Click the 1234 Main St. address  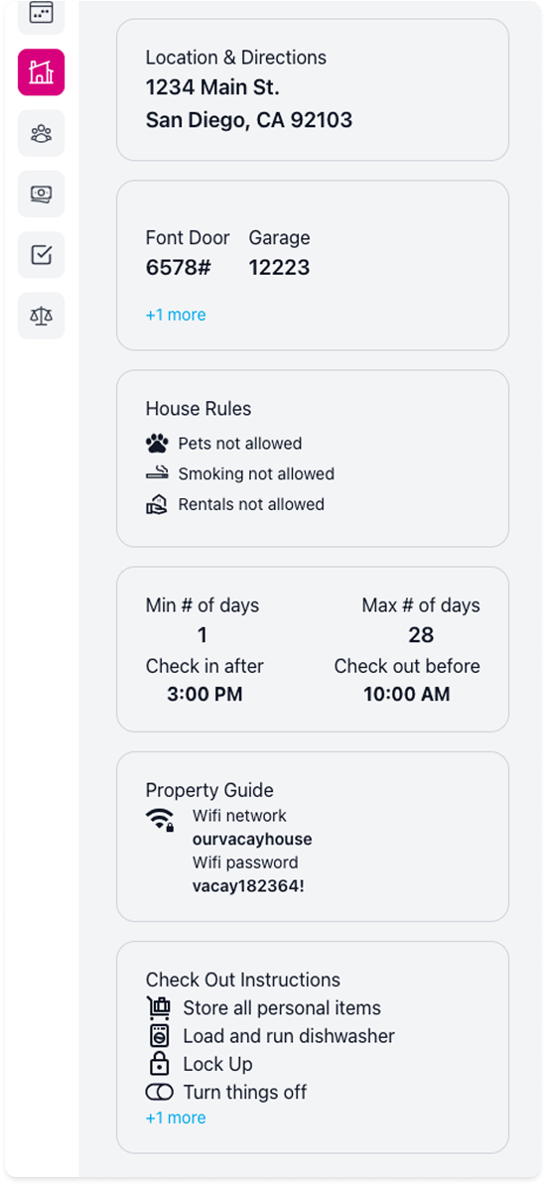click(213, 88)
